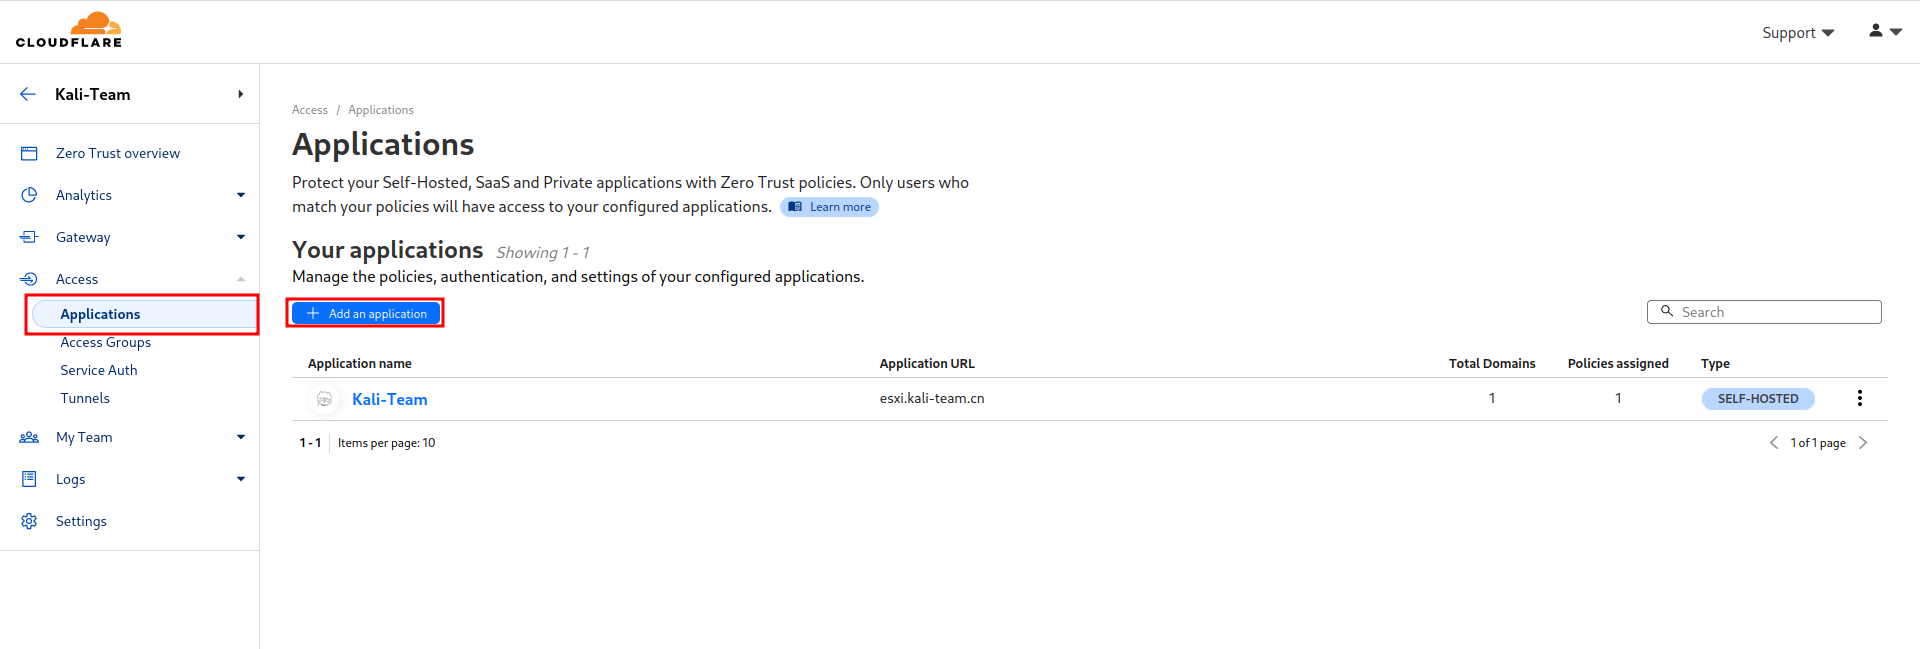Viewport: 1920px width, 649px height.
Task: Click the Total Domains column header
Action: pos(1492,363)
